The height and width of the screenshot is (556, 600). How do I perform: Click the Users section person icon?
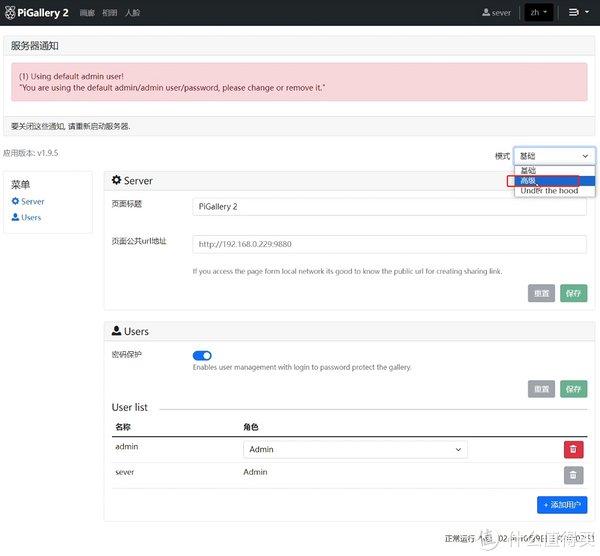click(116, 331)
